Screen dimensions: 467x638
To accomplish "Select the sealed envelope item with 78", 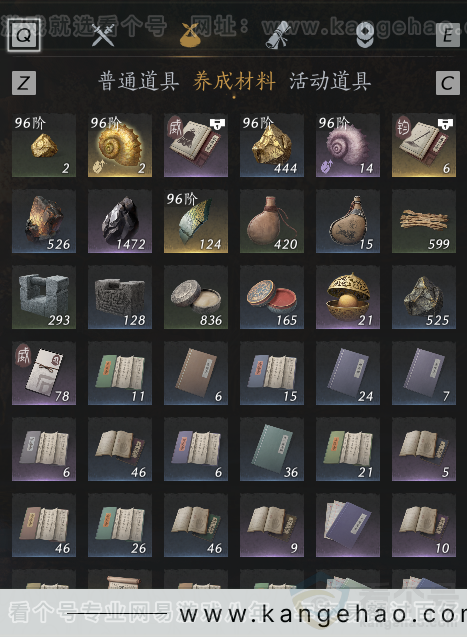I will coord(44,374).
